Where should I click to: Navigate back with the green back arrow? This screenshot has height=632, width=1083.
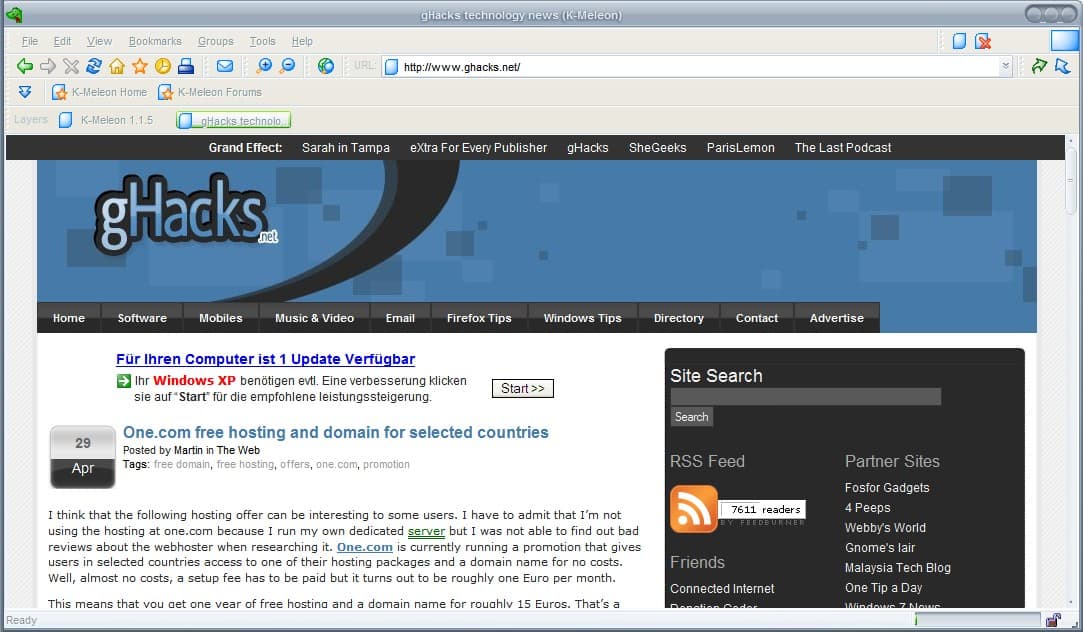(26, 66)
